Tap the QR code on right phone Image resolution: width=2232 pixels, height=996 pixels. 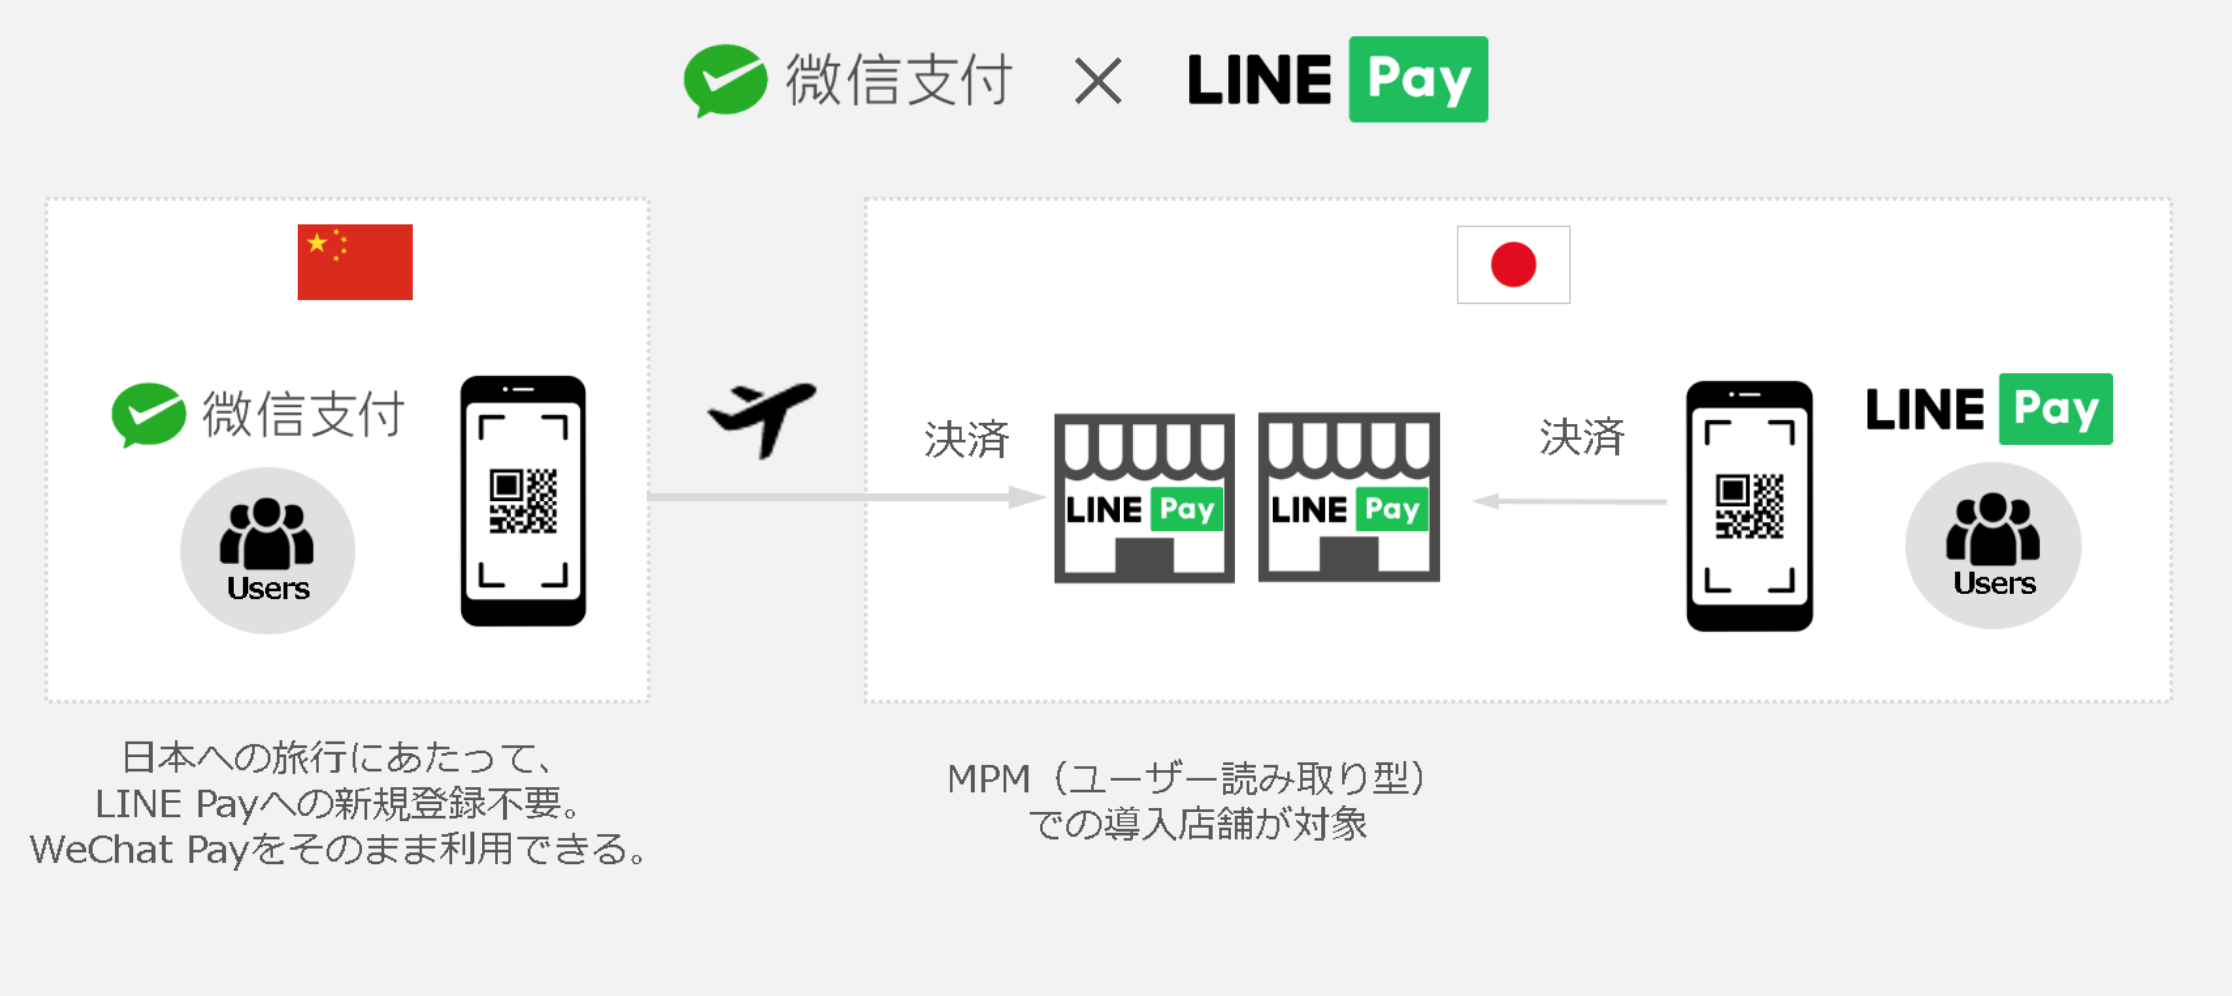tap(1749, 506)
